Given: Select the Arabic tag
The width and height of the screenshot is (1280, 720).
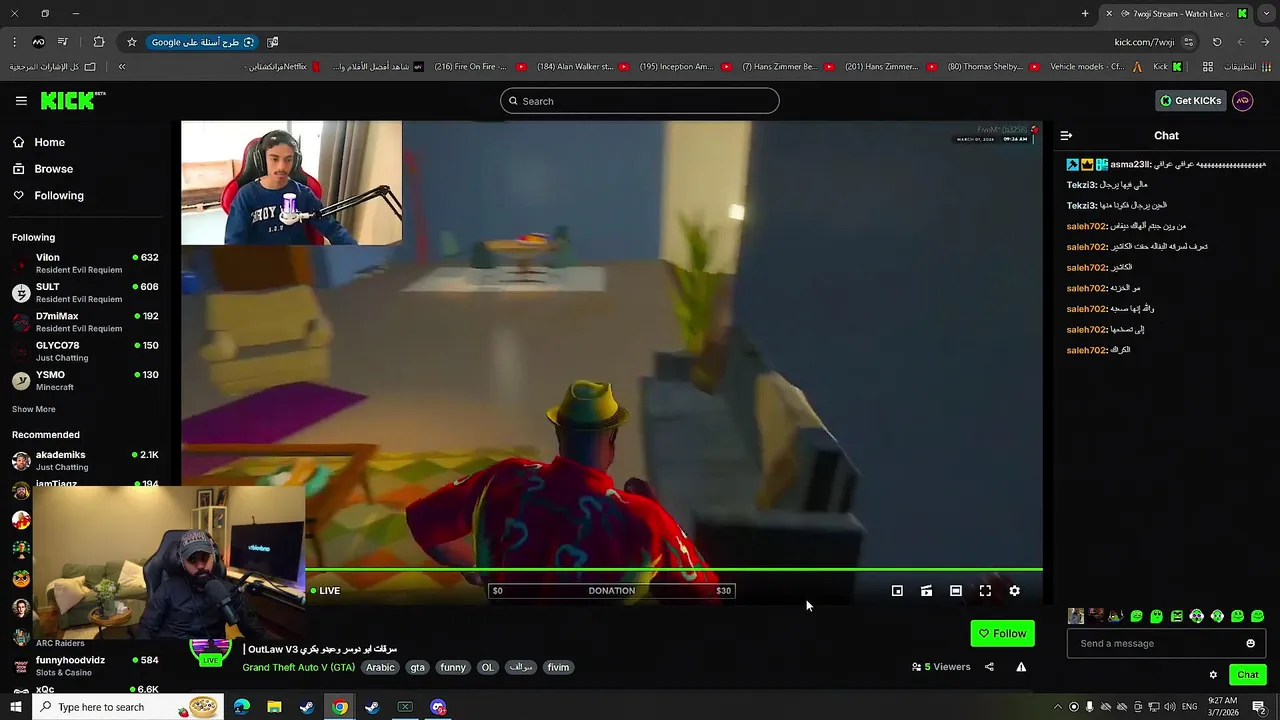Looking at the screenshot, I should [x=380, y=667].
